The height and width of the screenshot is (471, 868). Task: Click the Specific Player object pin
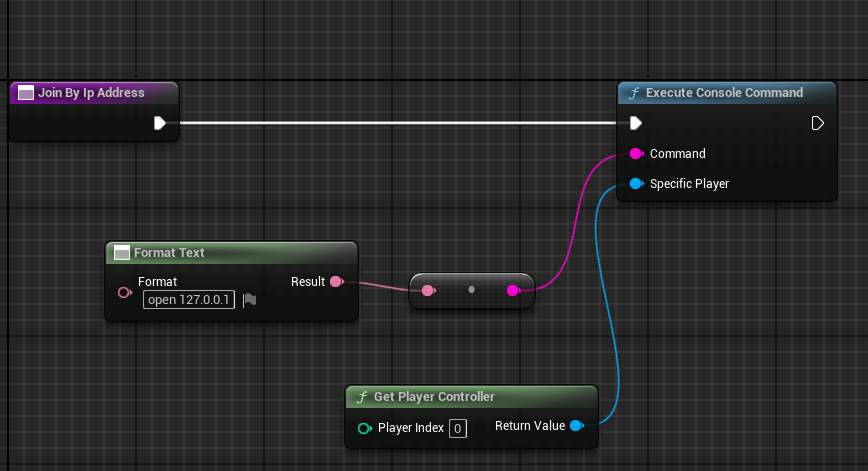tap(637, 183)
